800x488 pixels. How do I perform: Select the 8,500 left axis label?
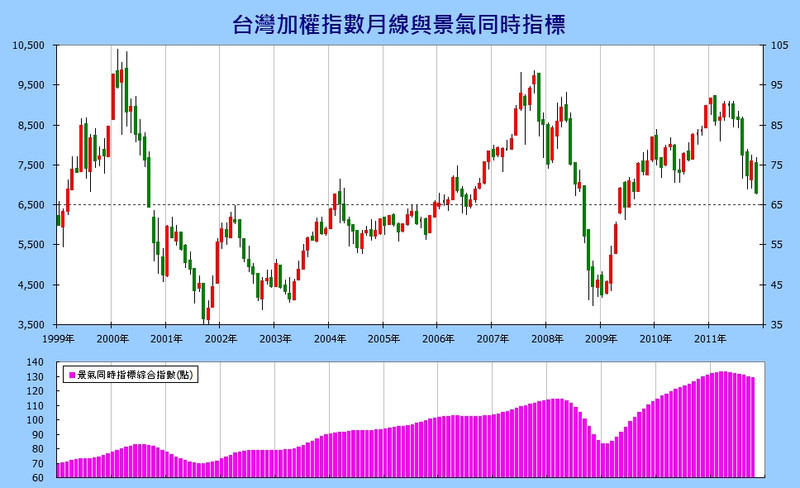(x=33, y=125)
